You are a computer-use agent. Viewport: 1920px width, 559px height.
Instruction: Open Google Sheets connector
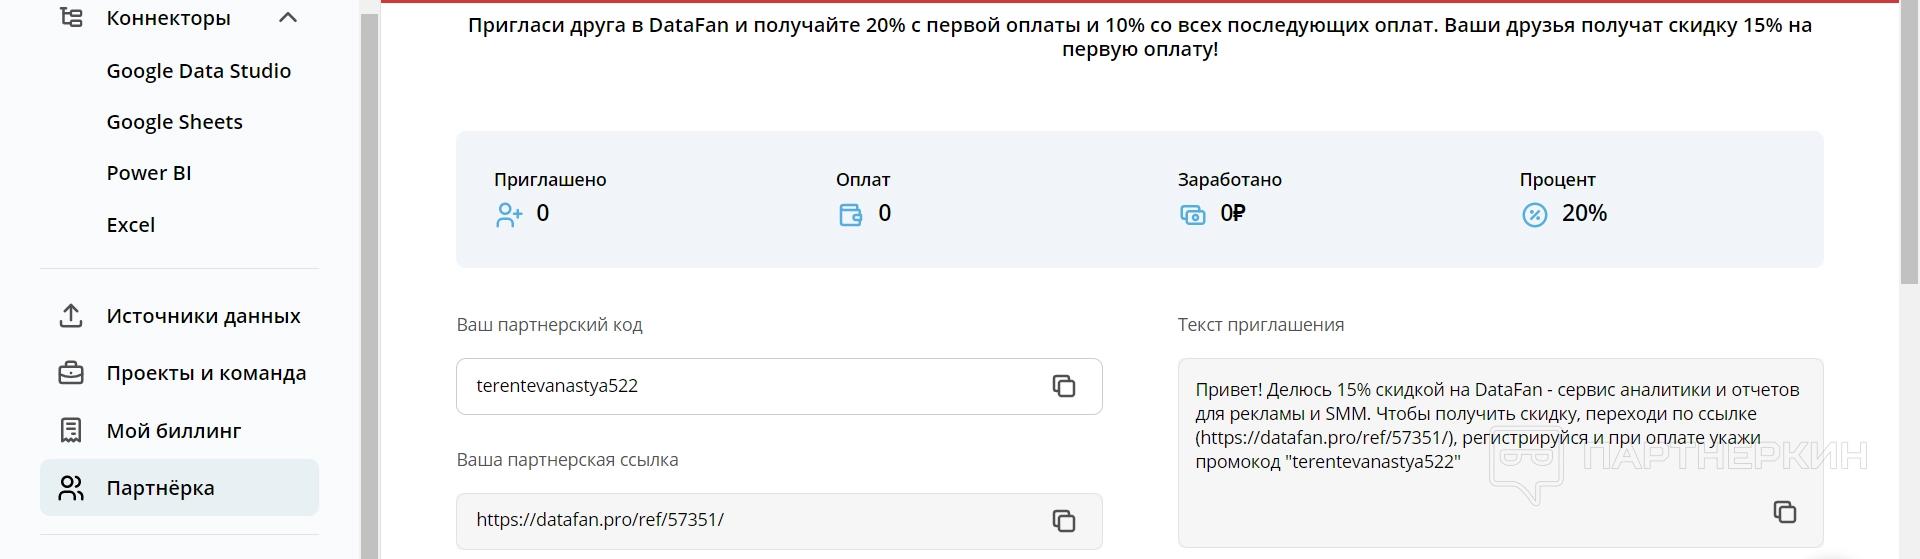[174, 122]
